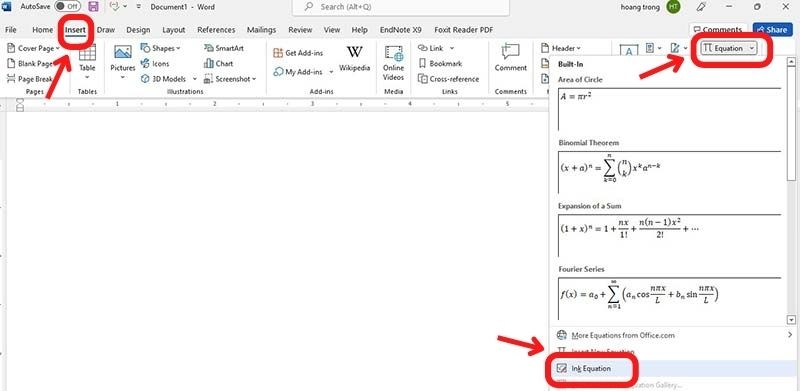This screenshot has height=391, width=800.
Task: Click the Chart button
Action: 218,64
